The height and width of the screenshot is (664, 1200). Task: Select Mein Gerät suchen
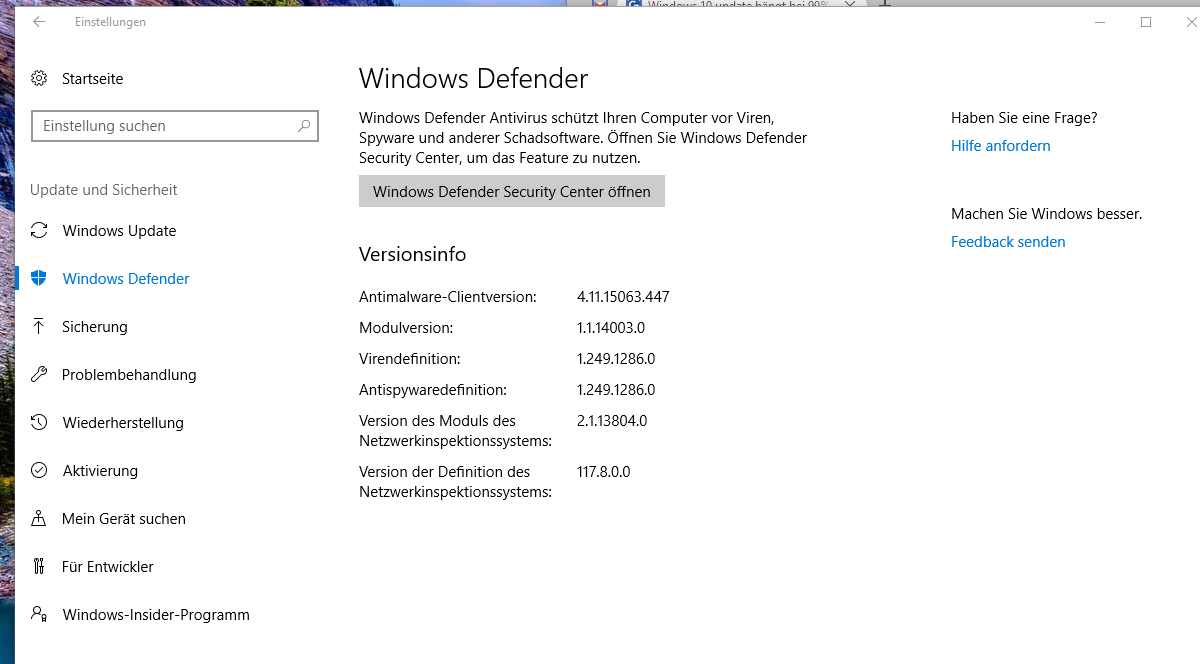click(x=124, y=519)
